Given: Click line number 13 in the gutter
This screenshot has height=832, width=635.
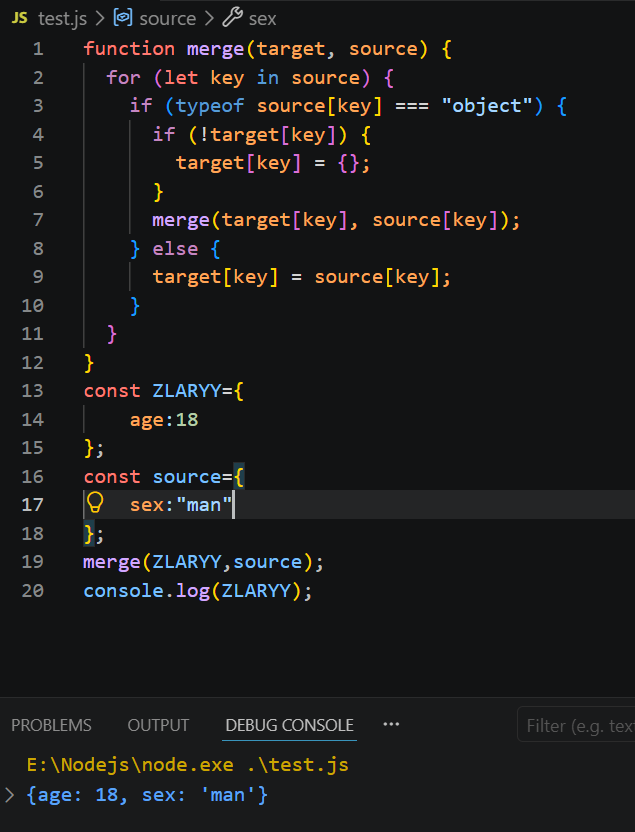Looking at the screenshot, I should click(x=32, y=391).
